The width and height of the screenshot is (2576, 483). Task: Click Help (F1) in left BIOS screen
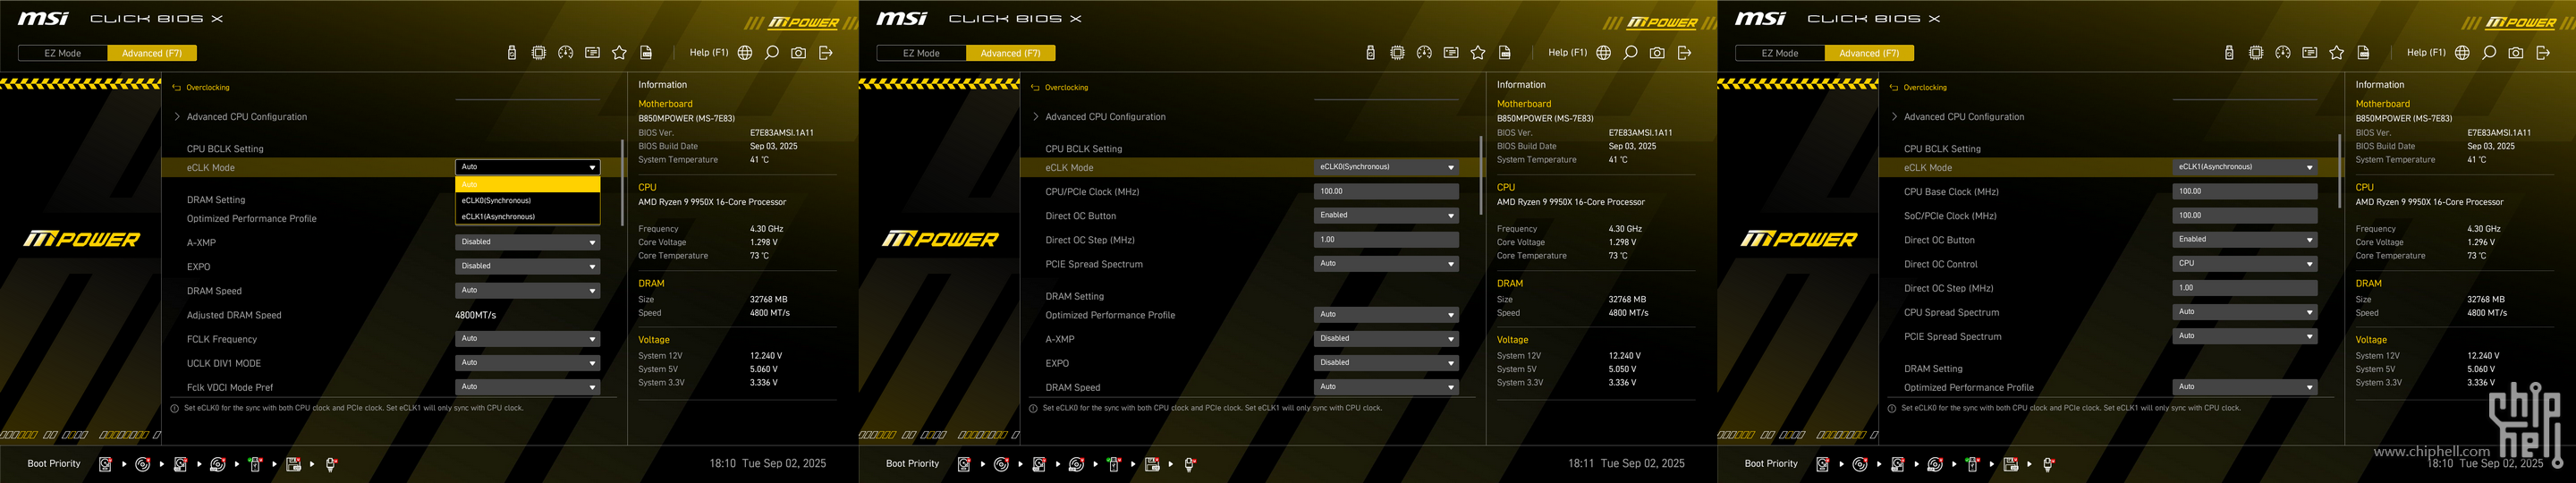pyautogui.click(x=709, y=53)
